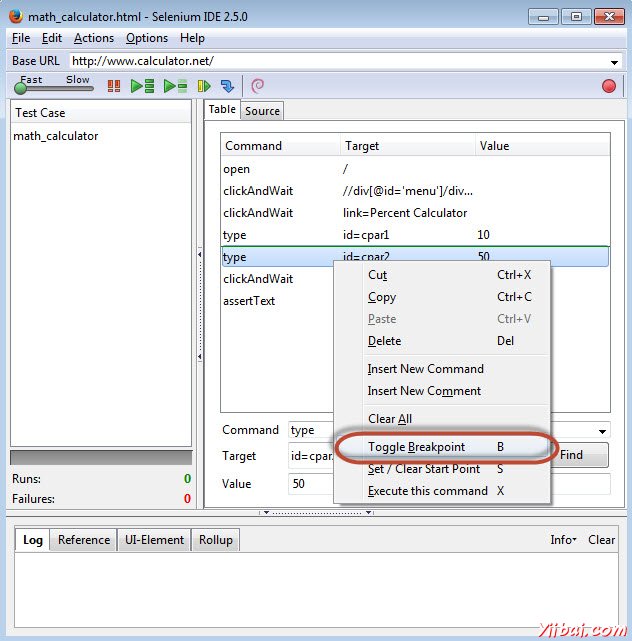Click the Command combo box field
Image resolution: width=632 pixels, height=641 pixels.
point(311,430)
